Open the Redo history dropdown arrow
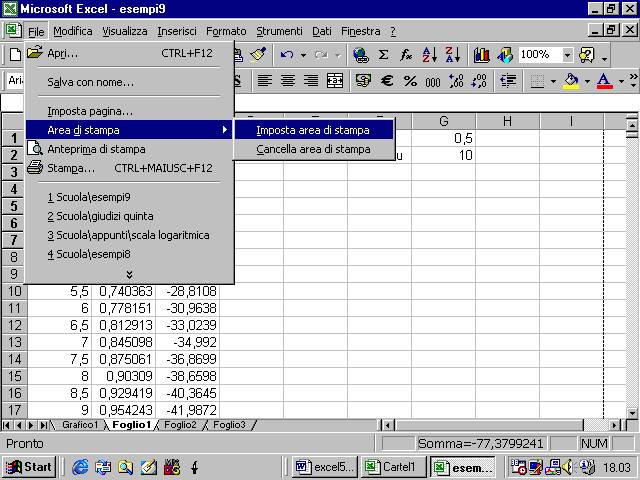 click(338, 55)
